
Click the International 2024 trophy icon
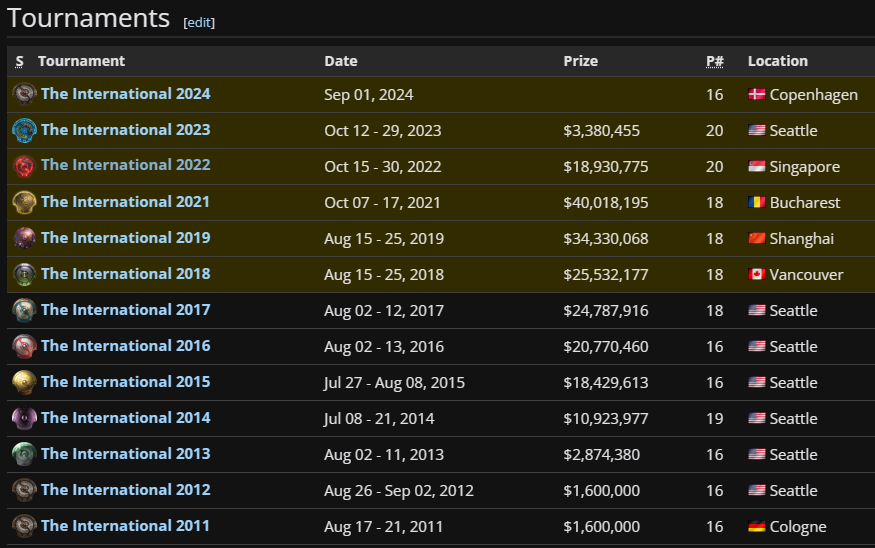click(24, 94)
